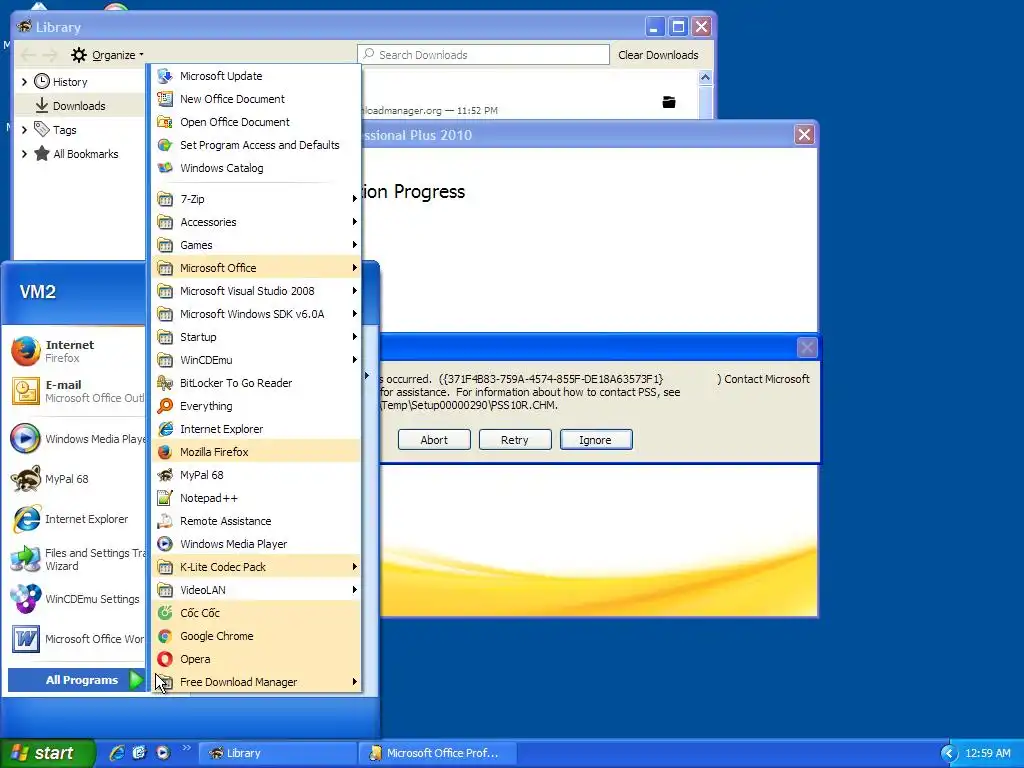
Task: Expand the Free Download Manager submenu
Action: click(x=256, y=682)
